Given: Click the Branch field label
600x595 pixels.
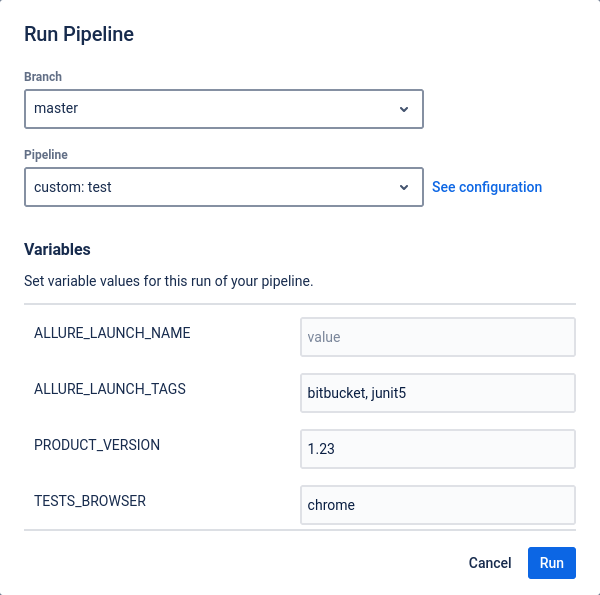Looking at the screenshot, I should (43, 76).
